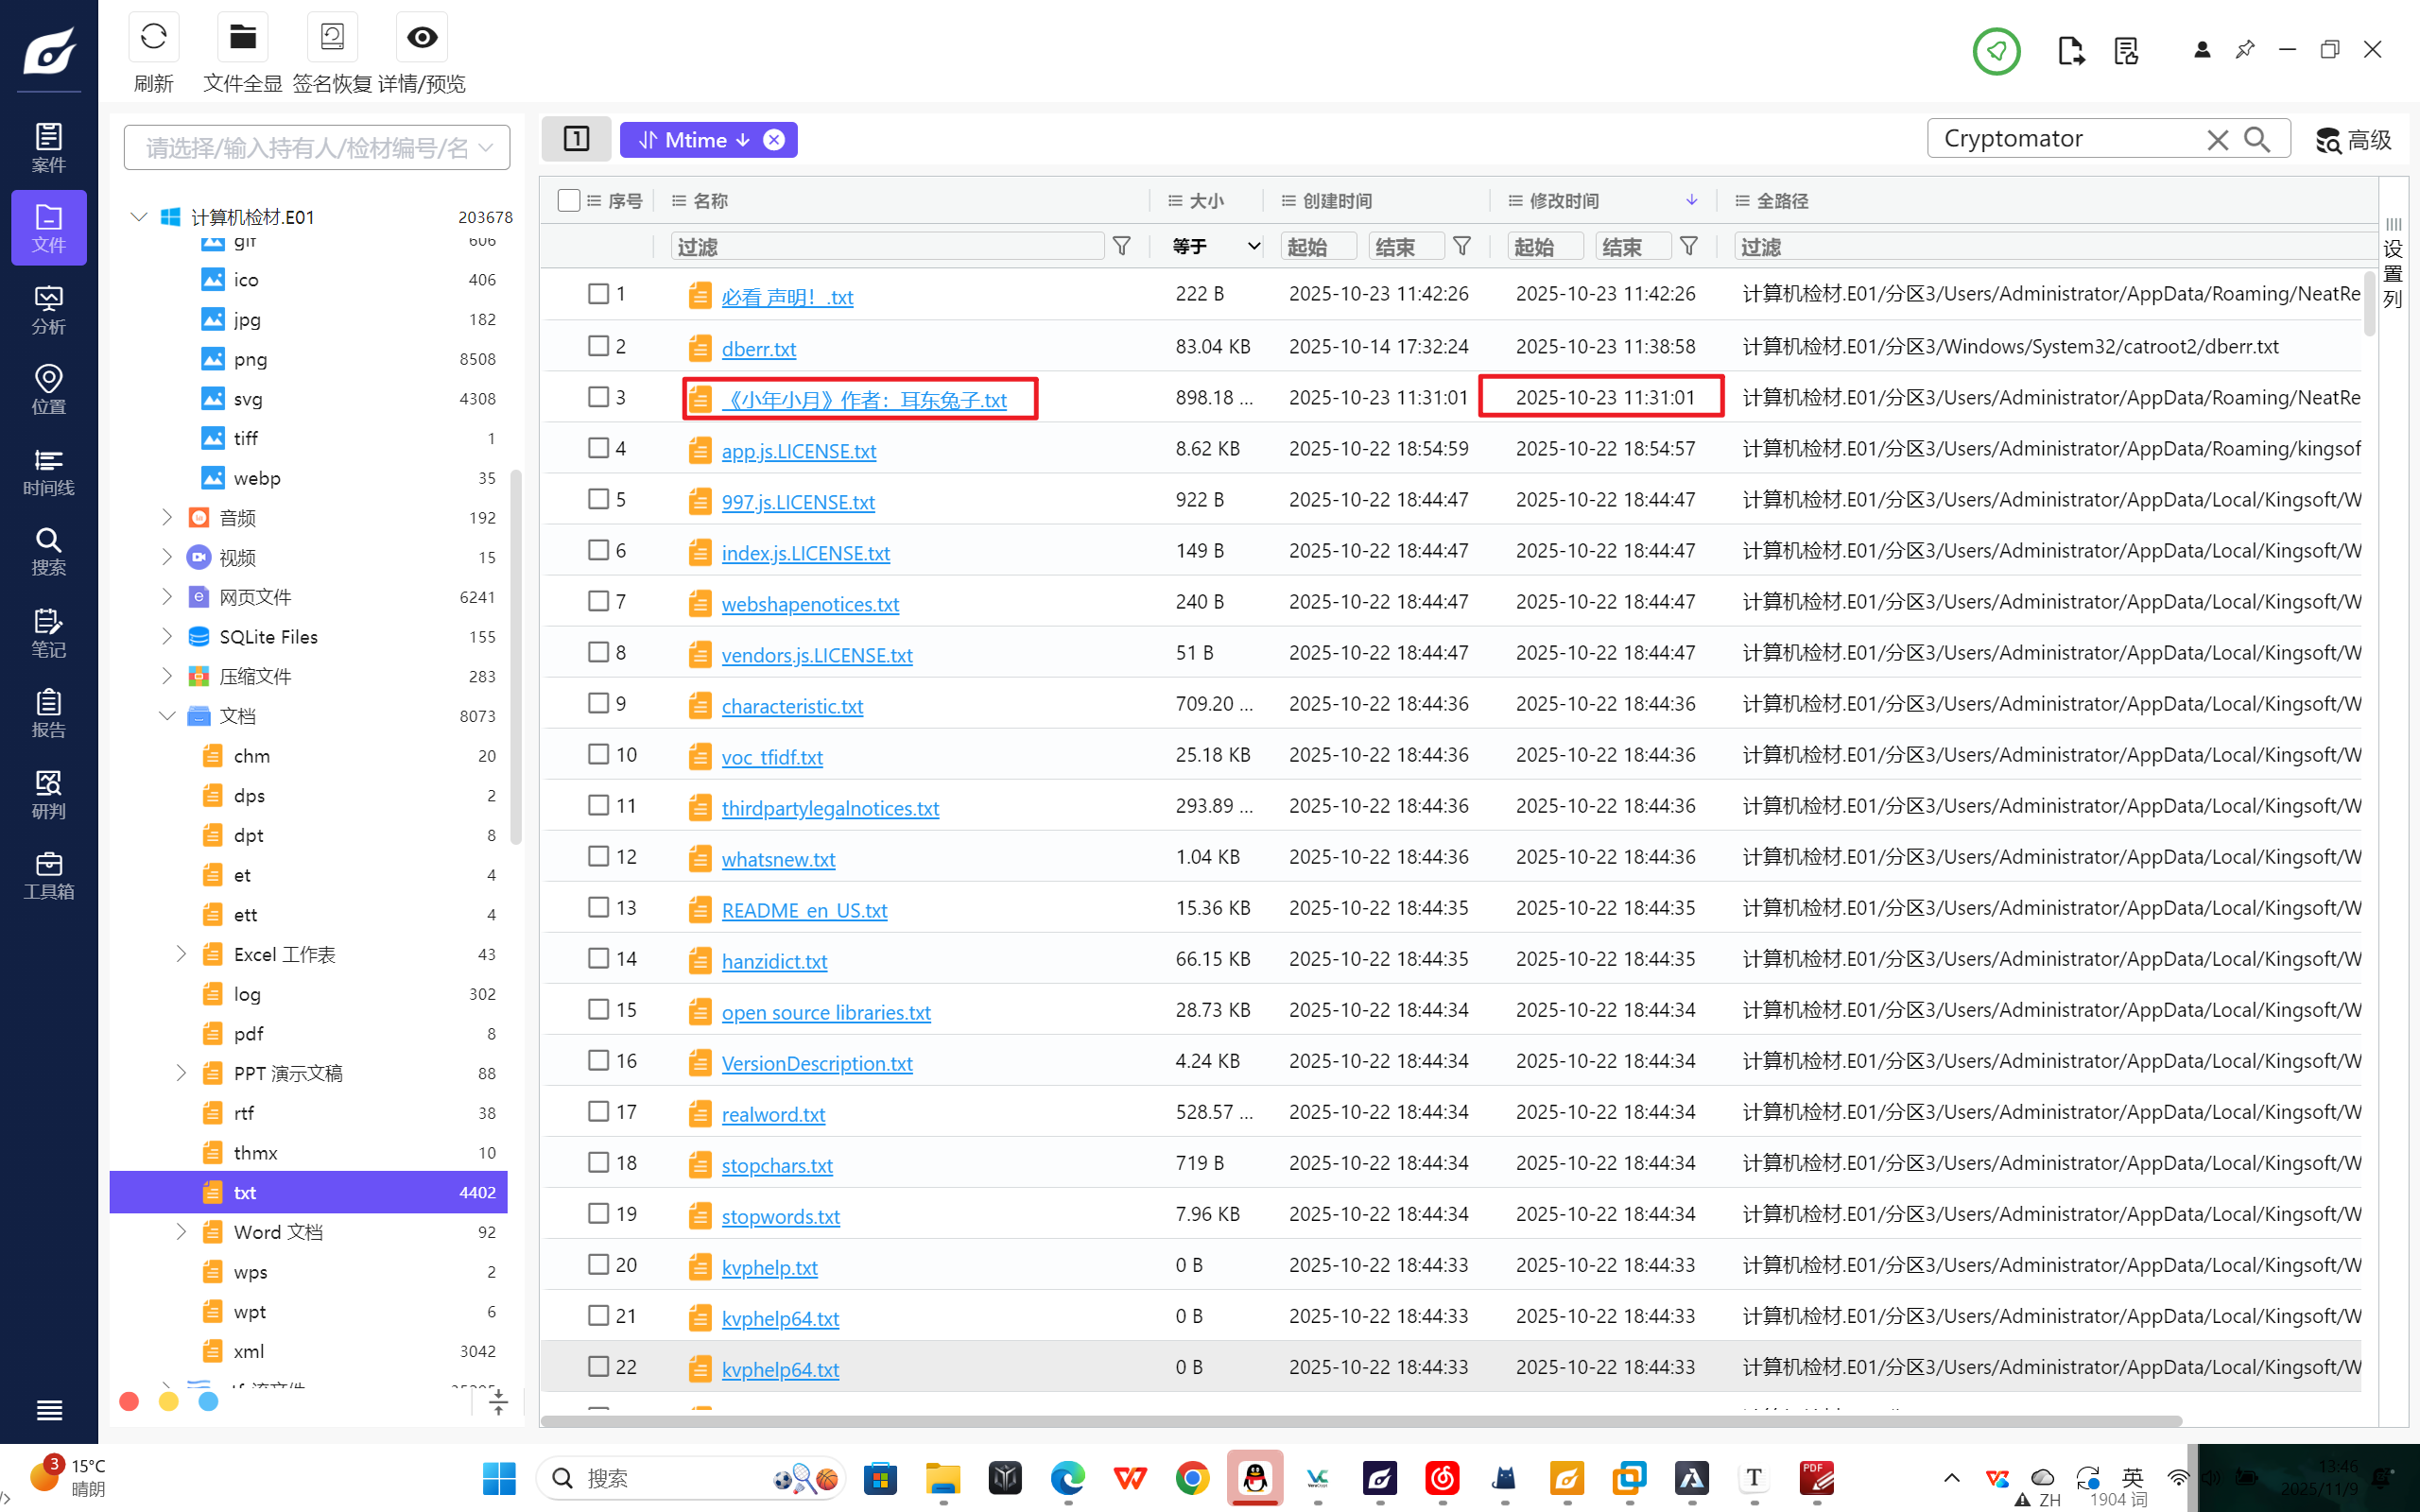Click the 位置 location sidebar icon
The height and width of the screenshot is (1512, 2420).
pyautogui.click(x=48, y=388)
